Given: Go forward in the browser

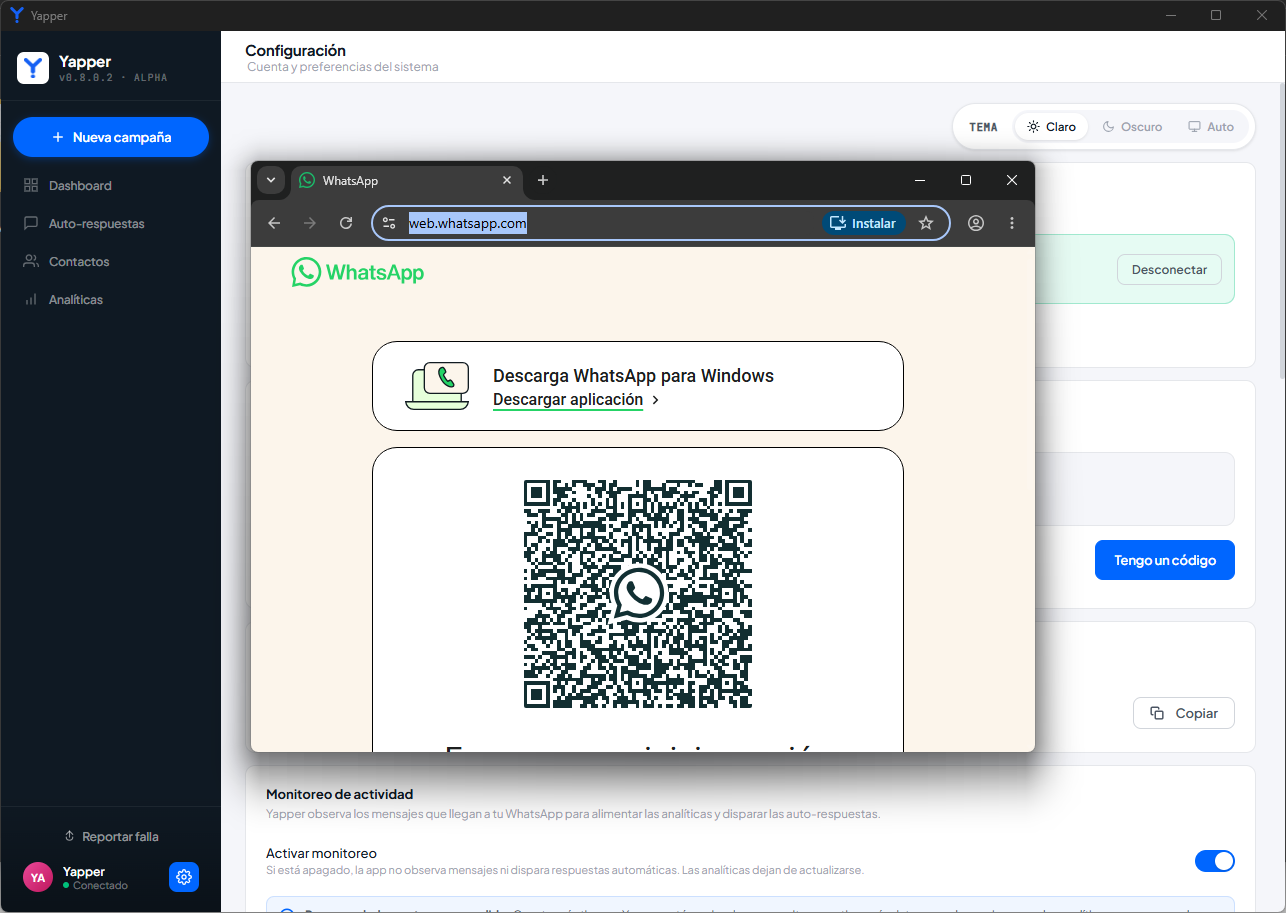Looking at the screenshot, I should (x=310, y=223).
